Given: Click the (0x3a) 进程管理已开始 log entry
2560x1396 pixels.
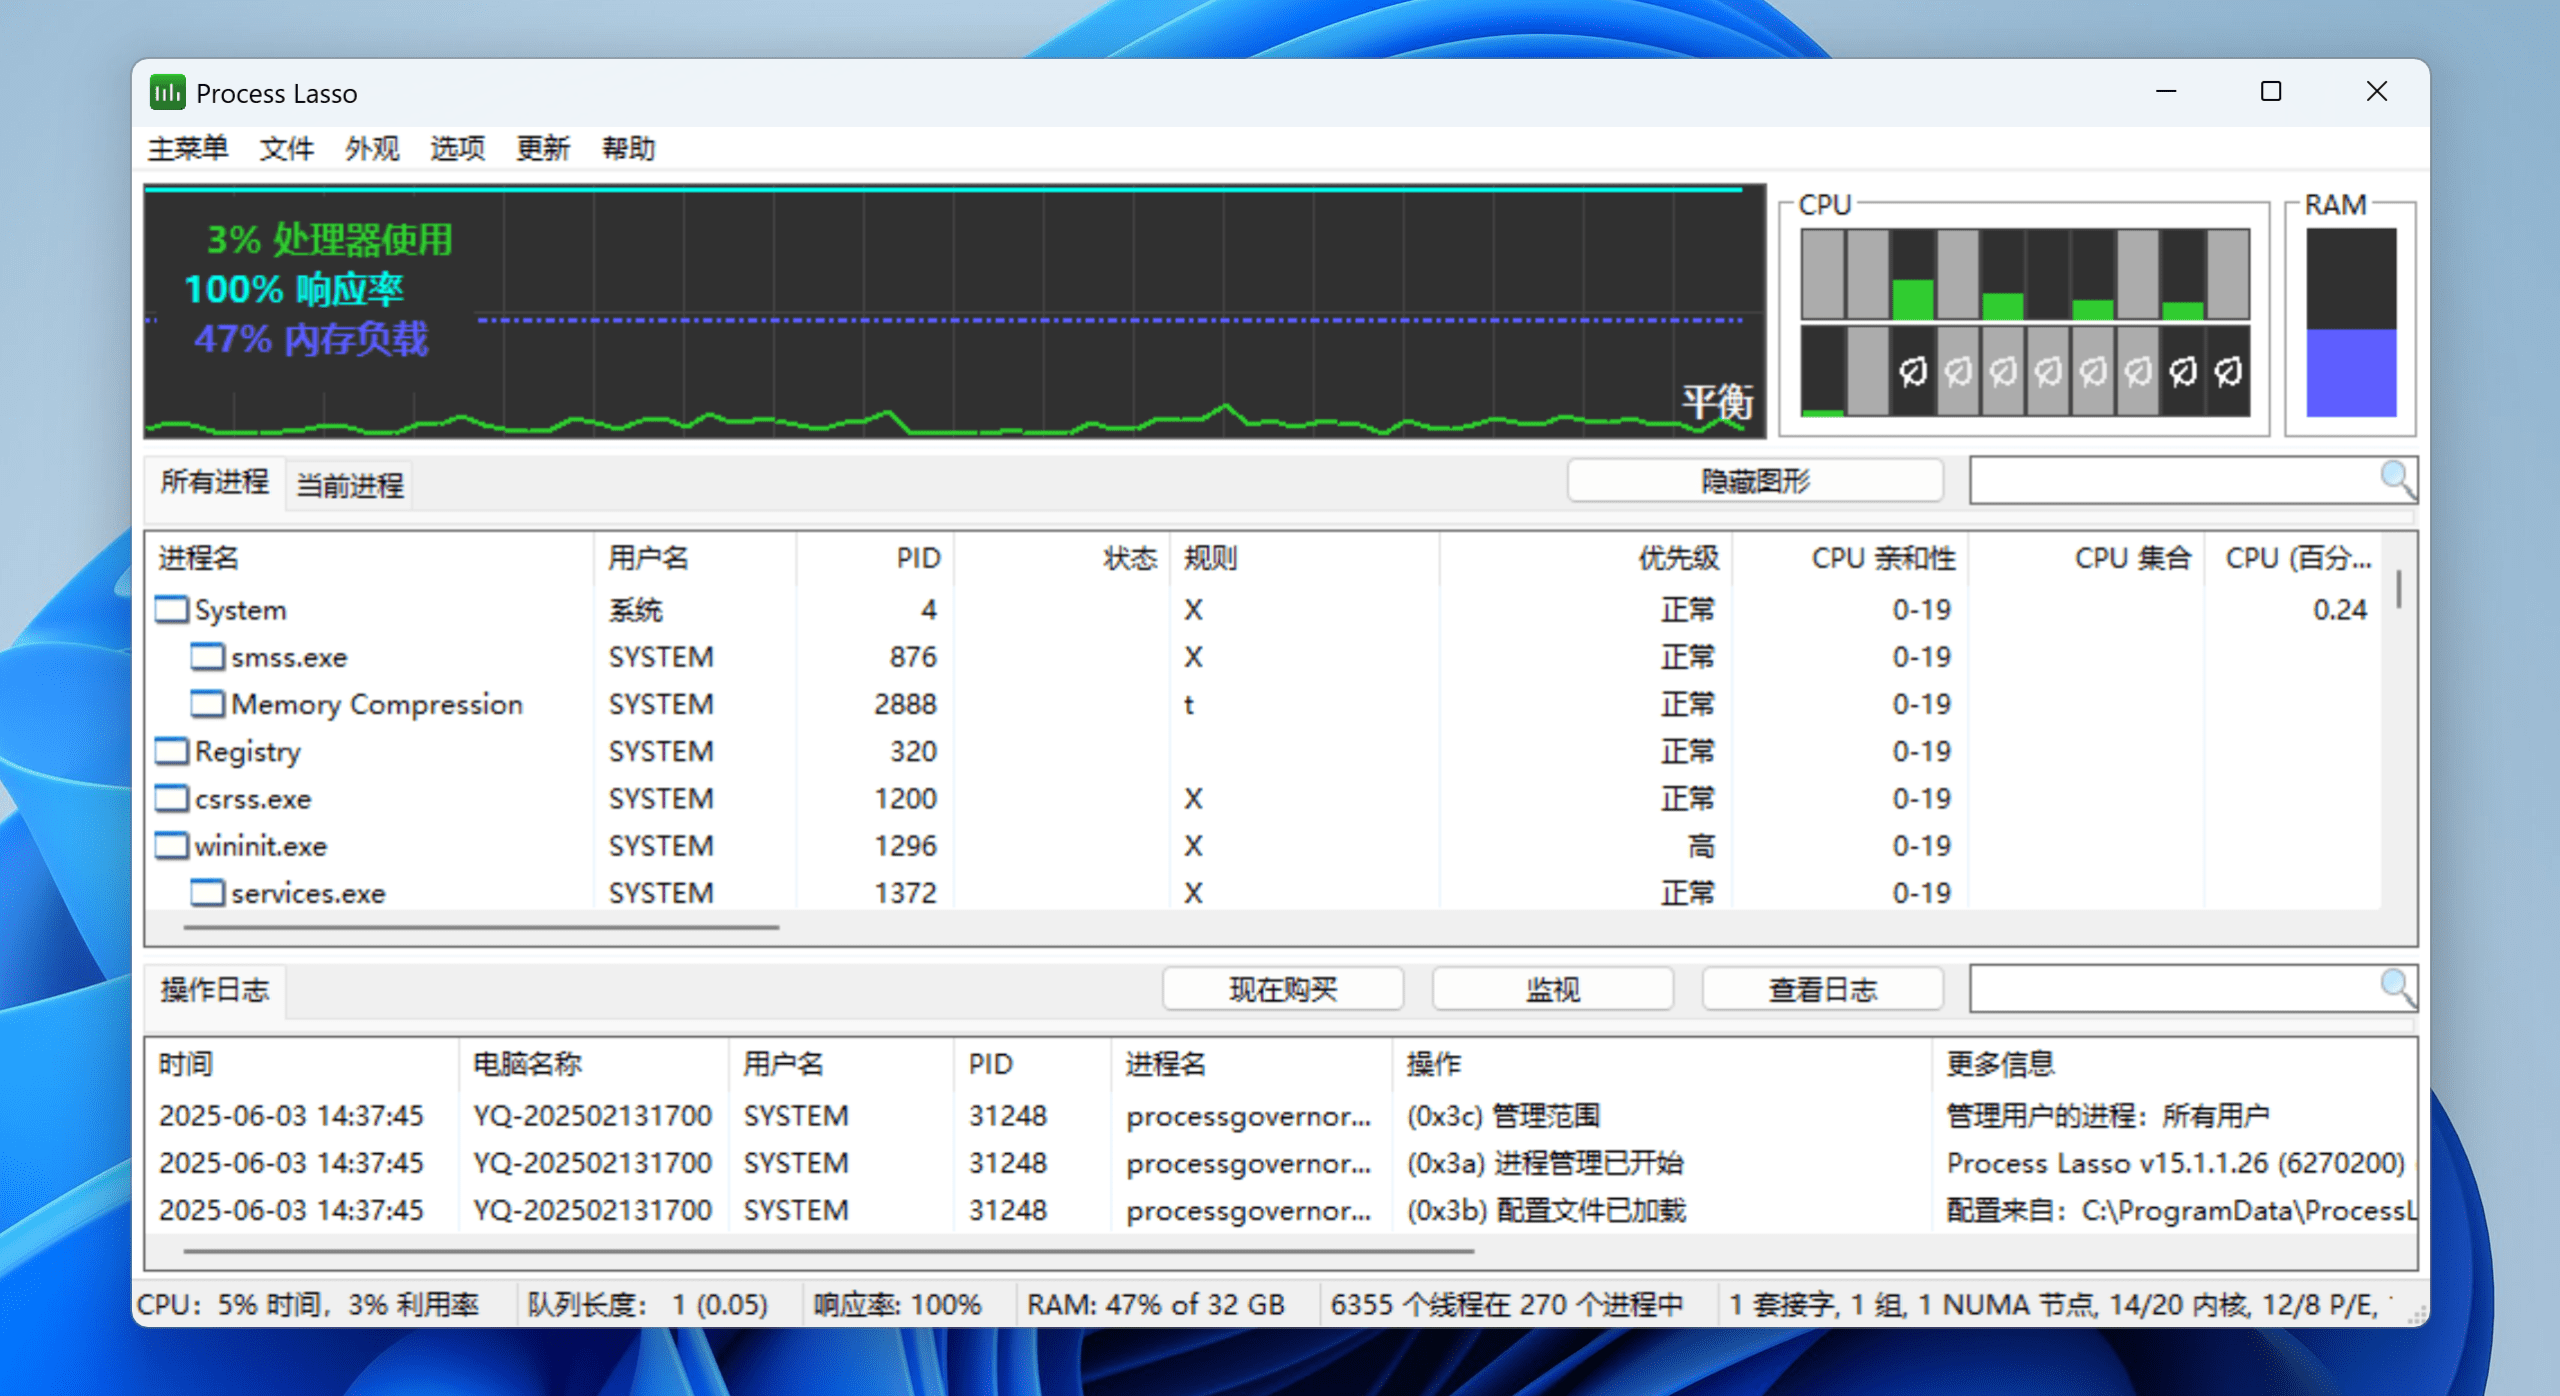Looking at the screenshot, I should pyautogui.click(x=1545, y=1162).
